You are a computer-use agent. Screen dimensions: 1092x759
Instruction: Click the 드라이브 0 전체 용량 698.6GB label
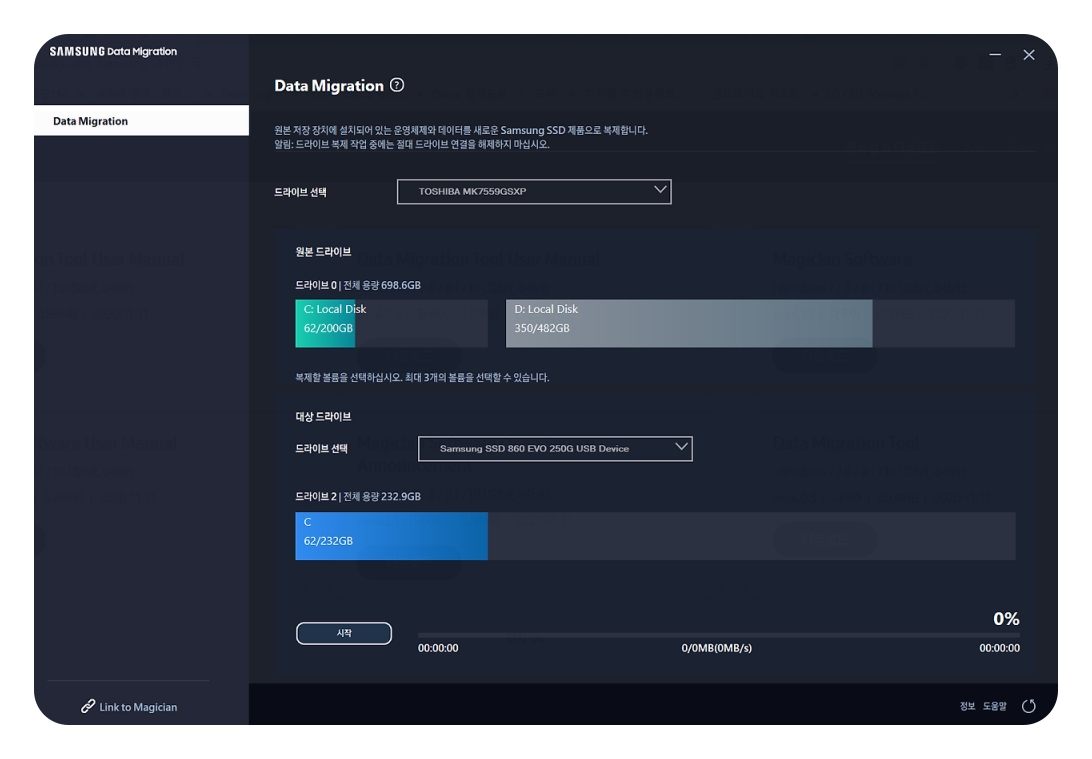coord(358,285)
